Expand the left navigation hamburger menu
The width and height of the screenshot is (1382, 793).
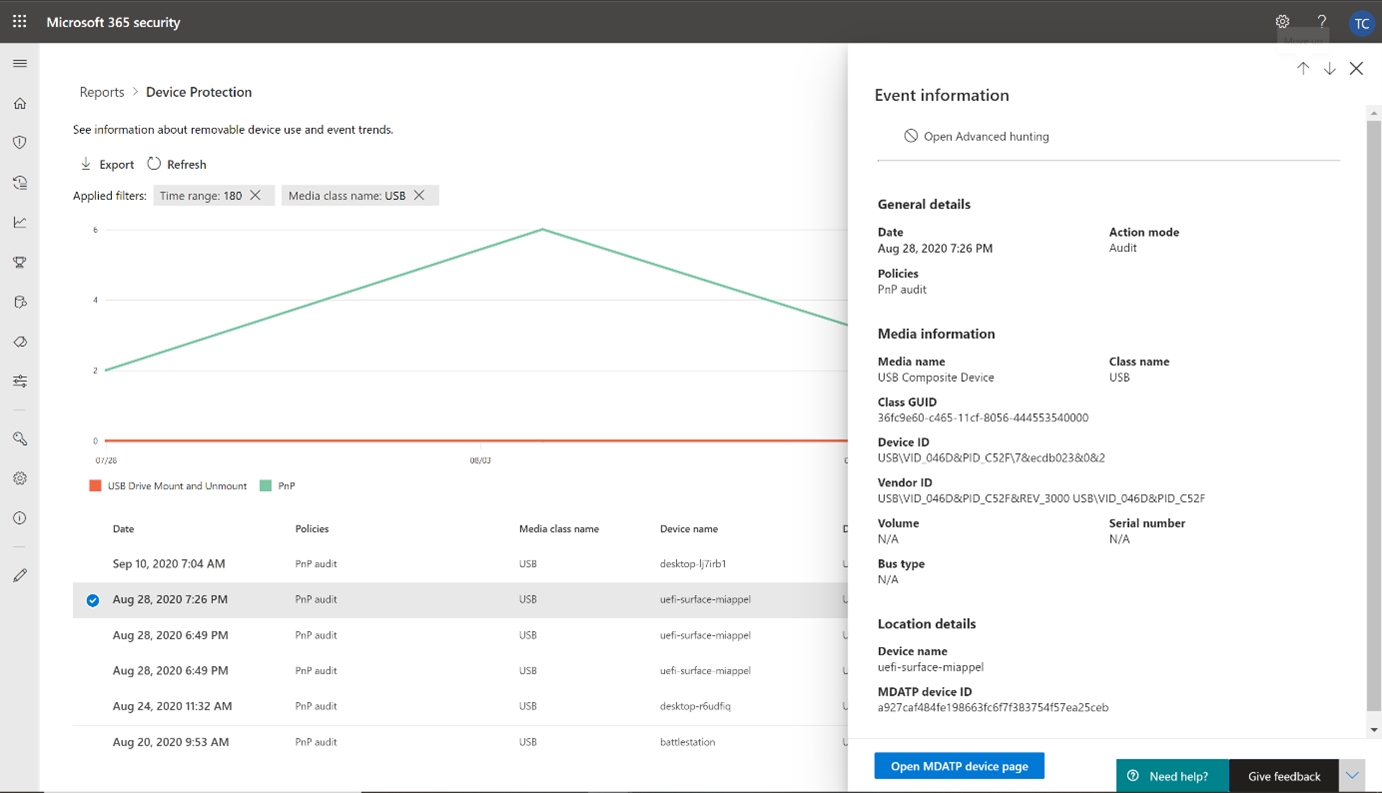[x=20, y=63]
